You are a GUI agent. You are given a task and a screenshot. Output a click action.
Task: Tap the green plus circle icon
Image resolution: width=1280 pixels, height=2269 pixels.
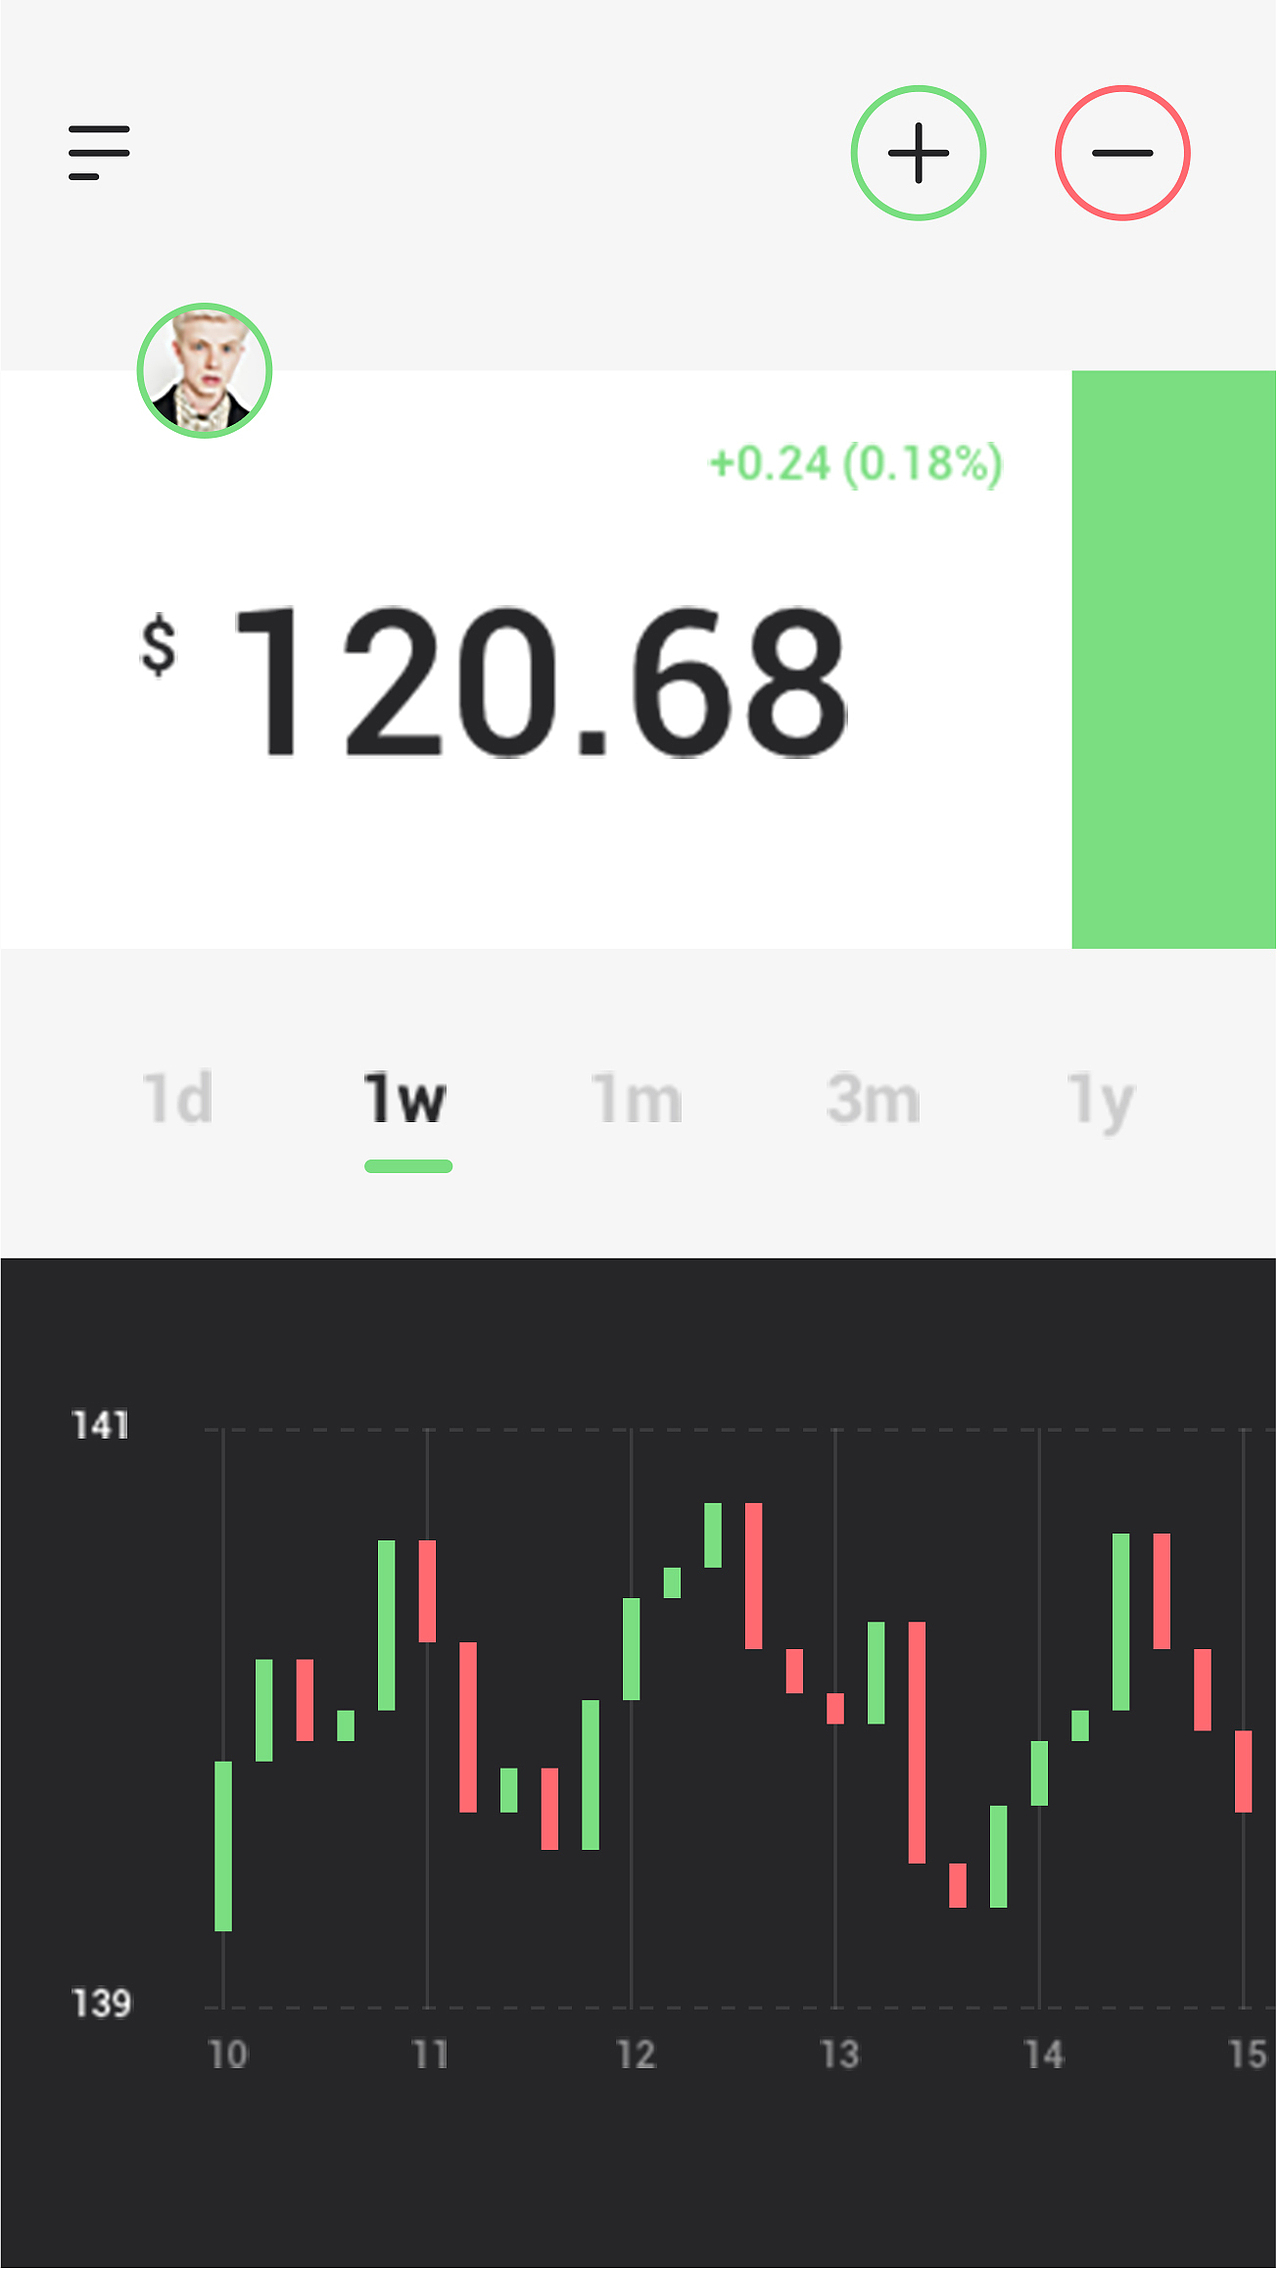[x=918, y=153]
